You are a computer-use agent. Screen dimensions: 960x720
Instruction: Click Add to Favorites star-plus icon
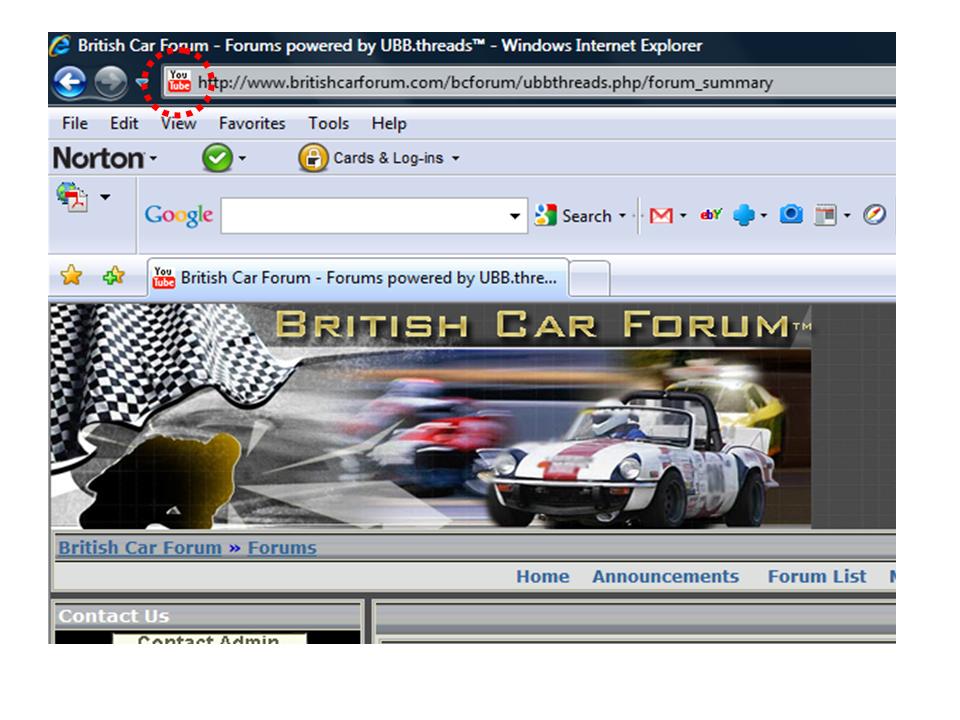coord(114,277)
